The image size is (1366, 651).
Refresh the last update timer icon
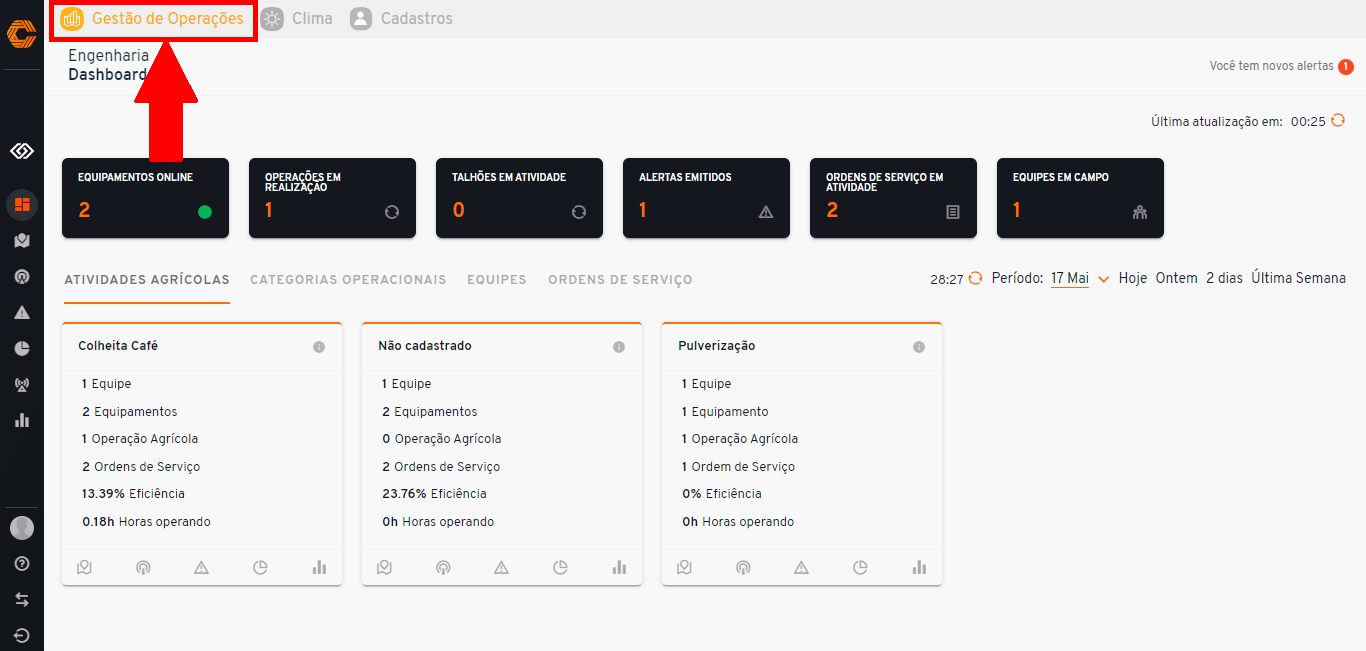pyautogui.click(x=1338, y=120)
